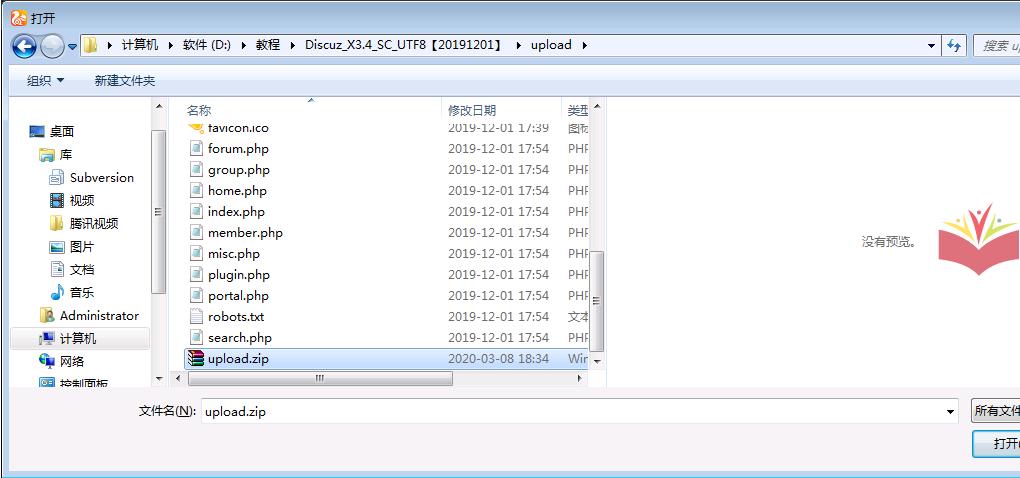1020x478 pixels.
Task: Click 新建文件夹 button
Action: 125,81
